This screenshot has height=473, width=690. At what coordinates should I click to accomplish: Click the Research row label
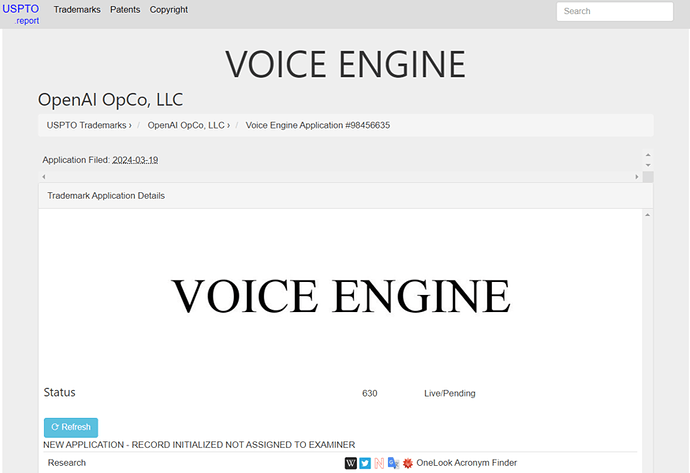[x=67, y=463]
